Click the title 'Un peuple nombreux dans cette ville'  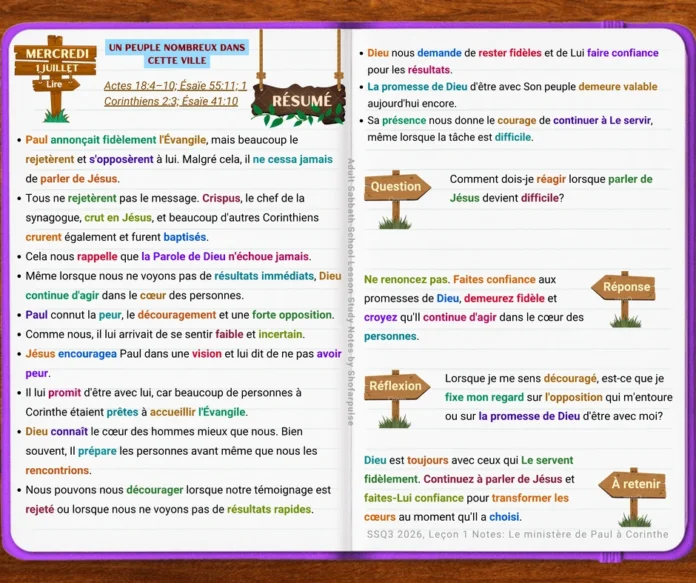tap(177, 54)
